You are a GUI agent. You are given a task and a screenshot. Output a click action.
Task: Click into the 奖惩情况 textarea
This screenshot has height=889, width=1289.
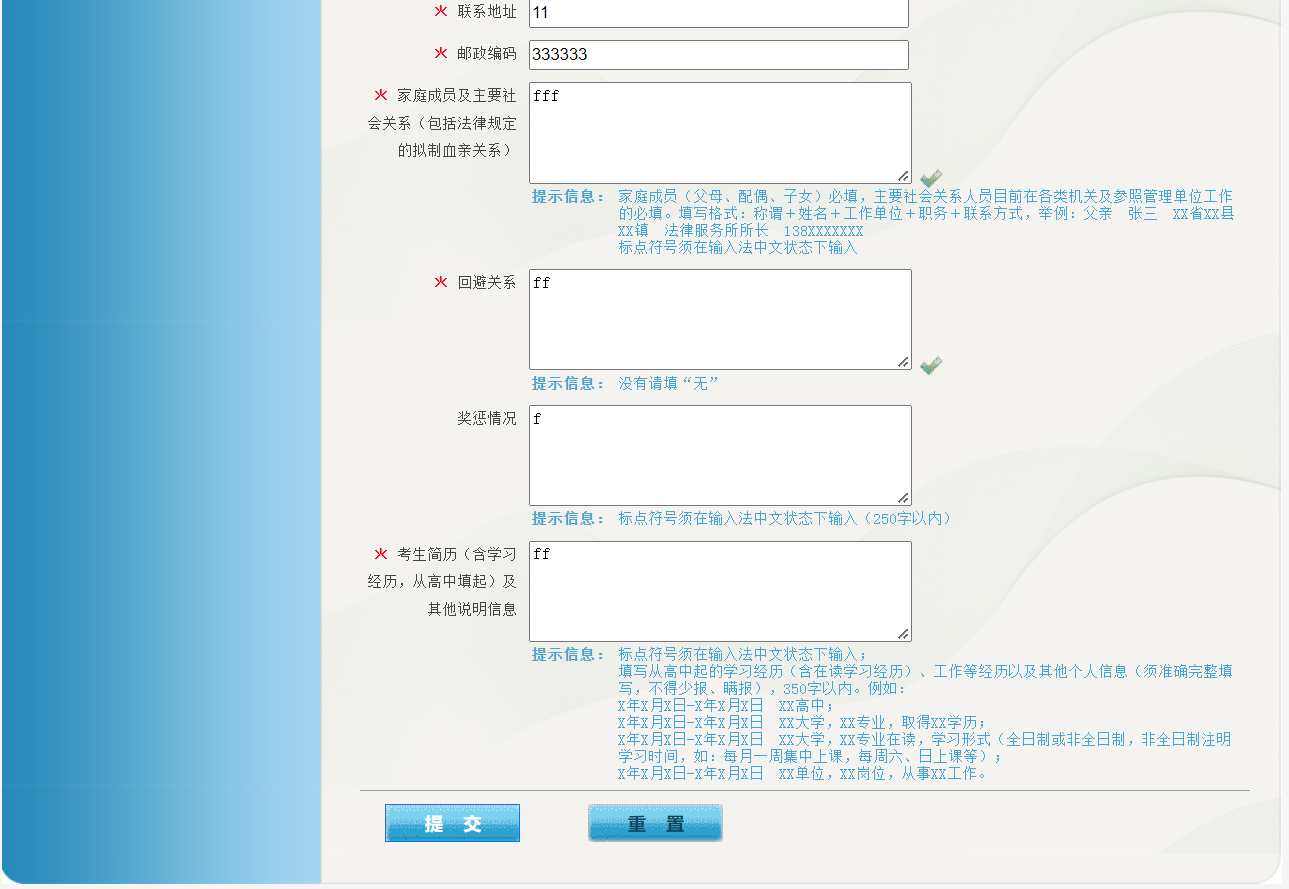[720, 455]
